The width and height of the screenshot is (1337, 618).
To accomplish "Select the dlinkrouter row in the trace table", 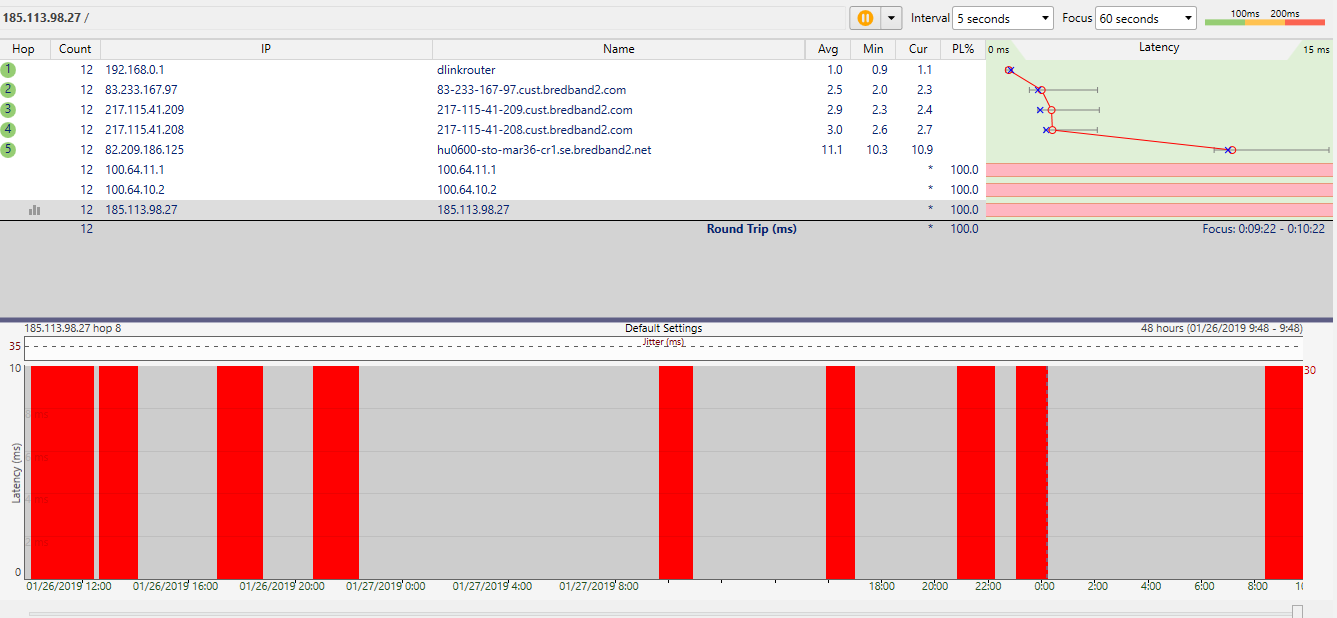I will click(465, 70).
